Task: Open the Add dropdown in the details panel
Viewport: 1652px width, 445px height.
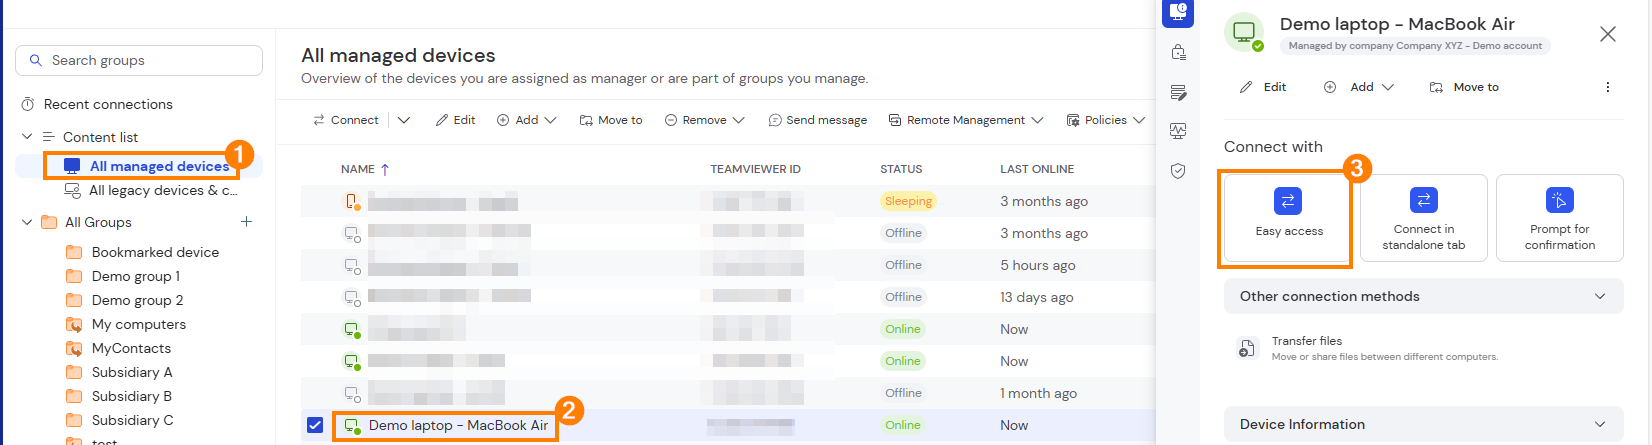Action: [1359, 87]
